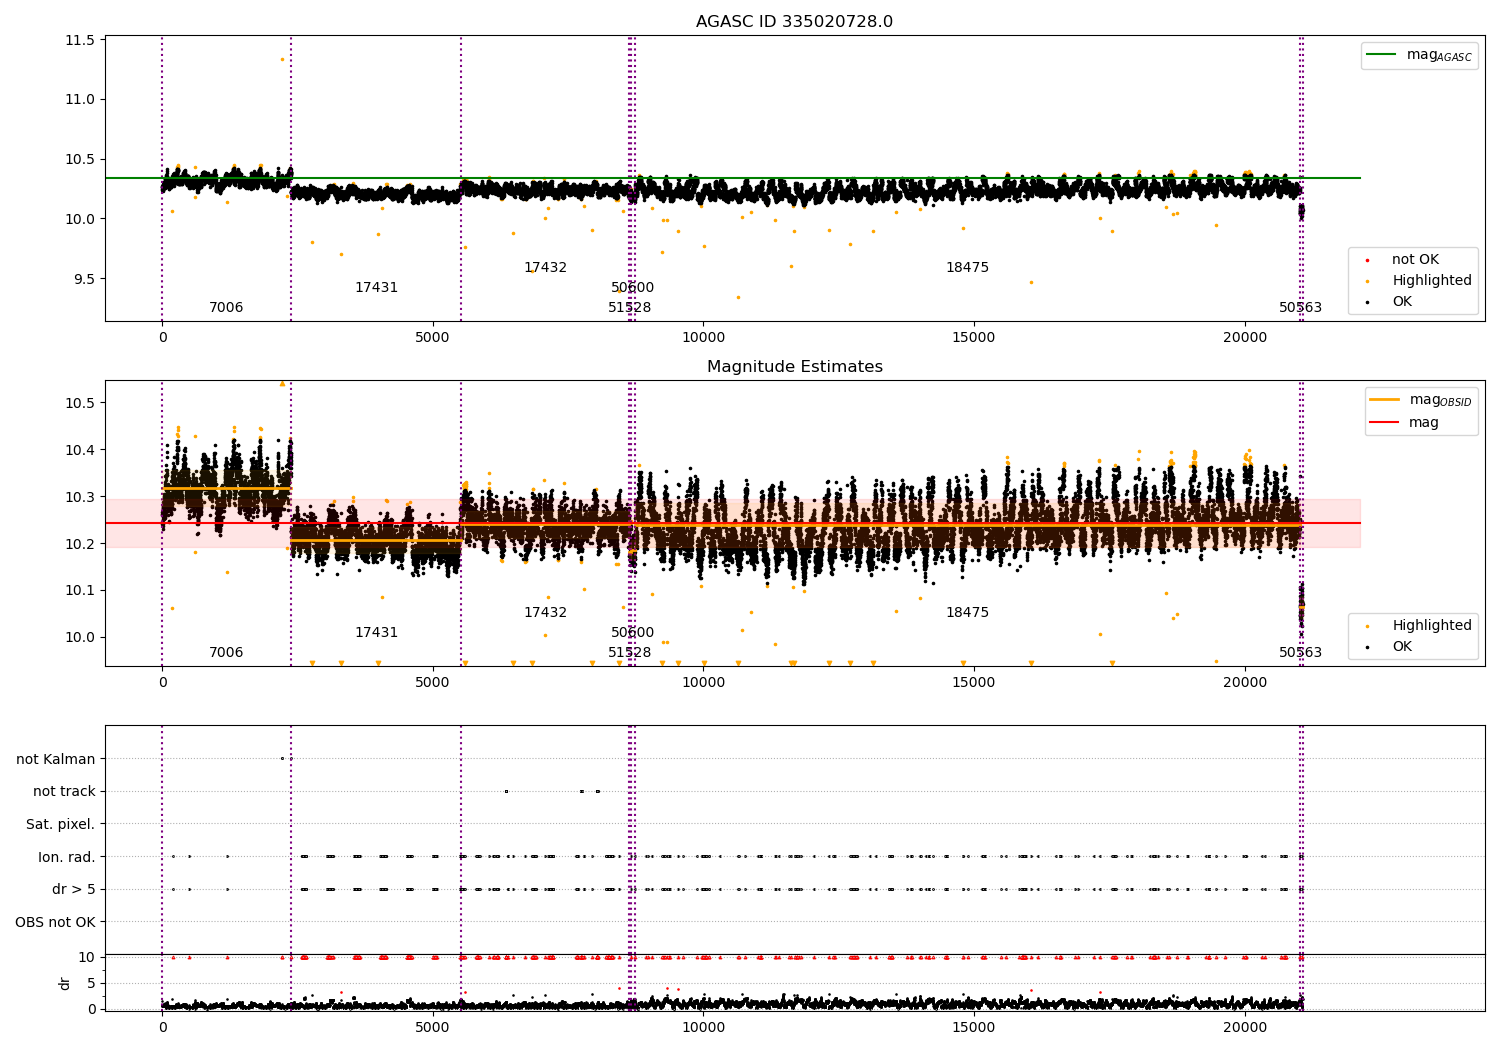Click obsid label 51528 in top plot
The image size is (1500, 1050).
point(629,308)
